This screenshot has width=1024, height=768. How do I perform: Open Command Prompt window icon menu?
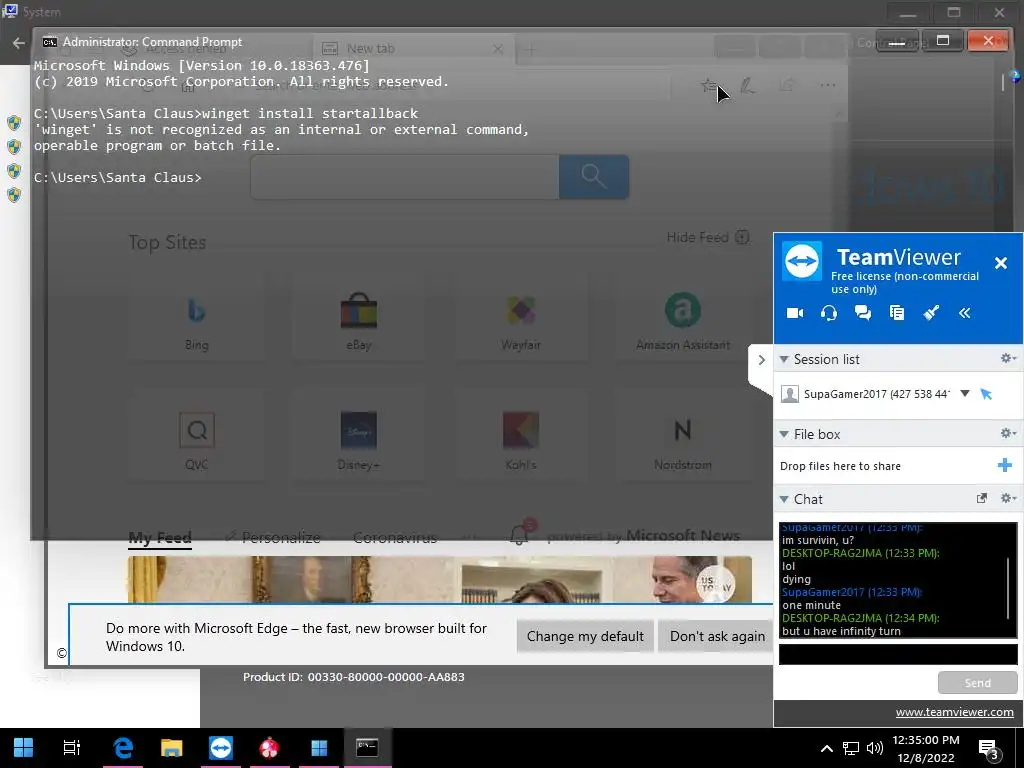(49, 42)
